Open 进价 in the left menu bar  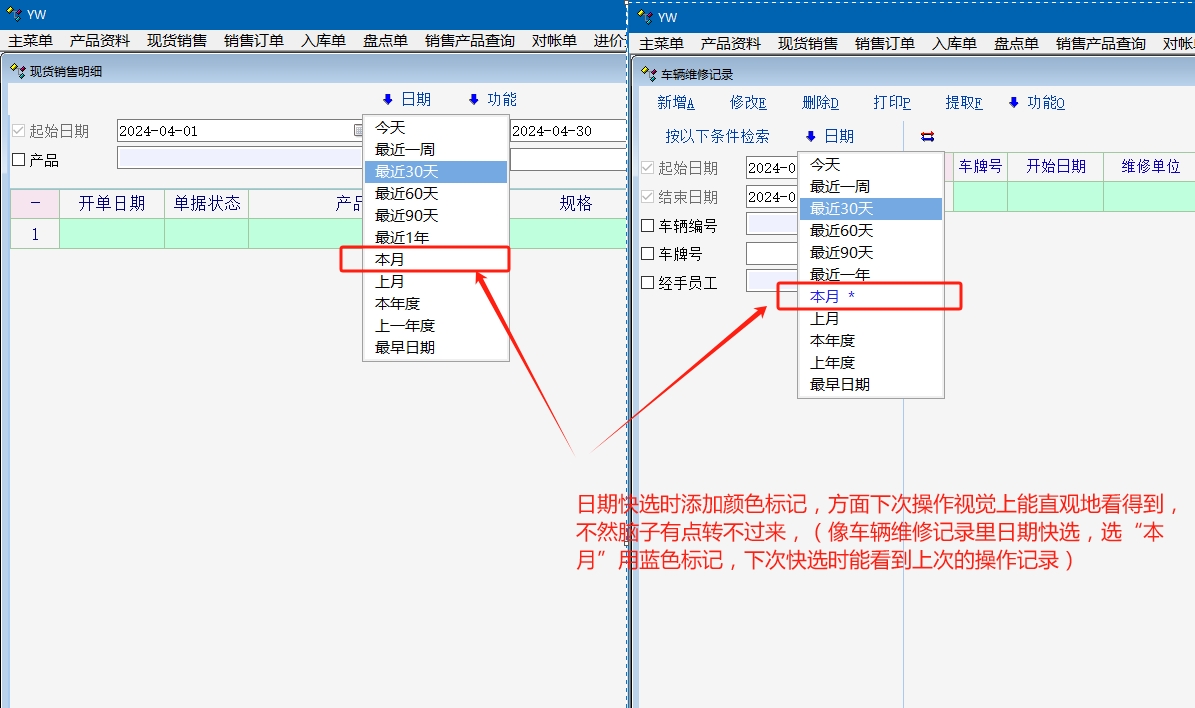[609, 41]
